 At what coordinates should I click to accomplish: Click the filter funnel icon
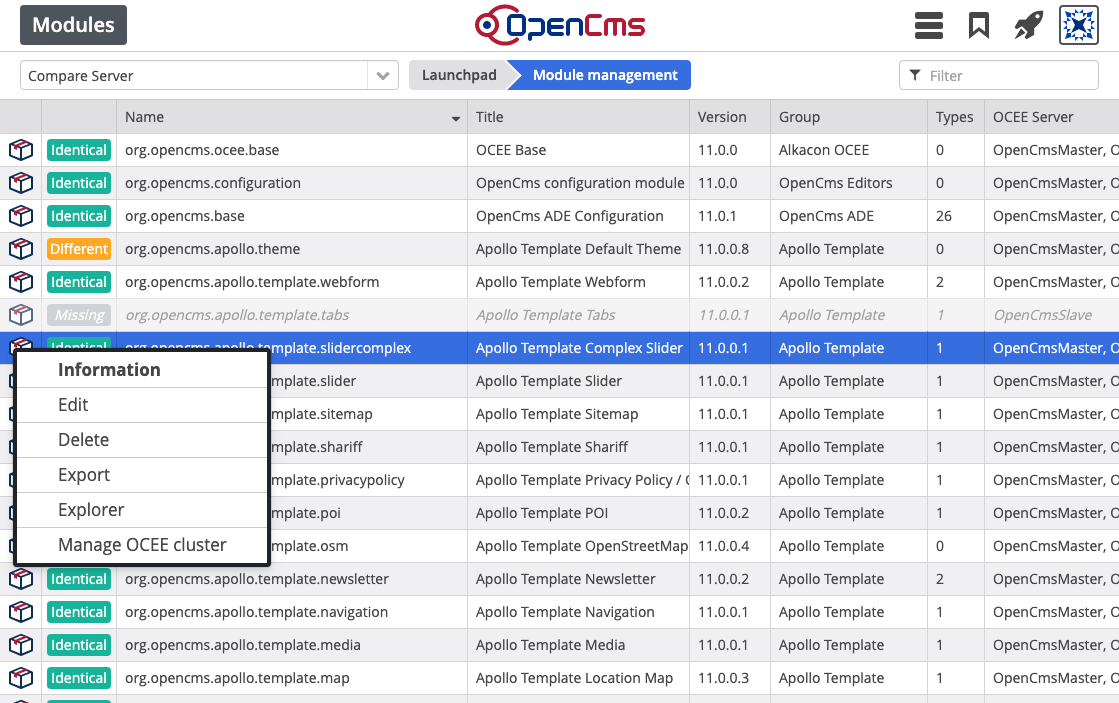point(915,75)
